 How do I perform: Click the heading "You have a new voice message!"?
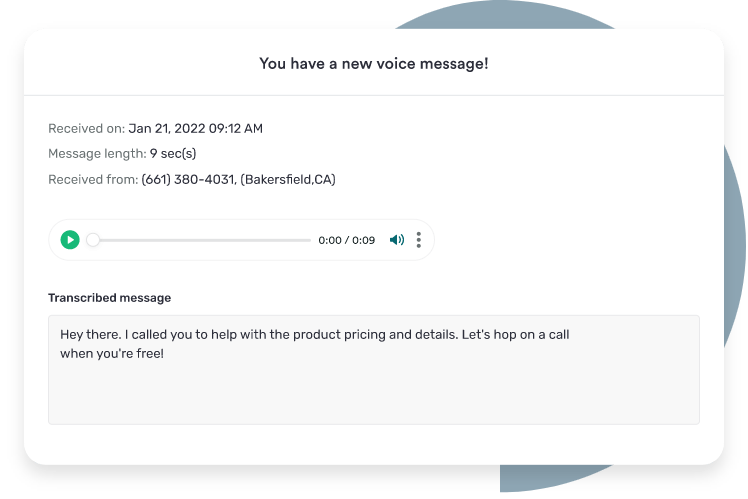pyautogui.click(x=374, y=63)
